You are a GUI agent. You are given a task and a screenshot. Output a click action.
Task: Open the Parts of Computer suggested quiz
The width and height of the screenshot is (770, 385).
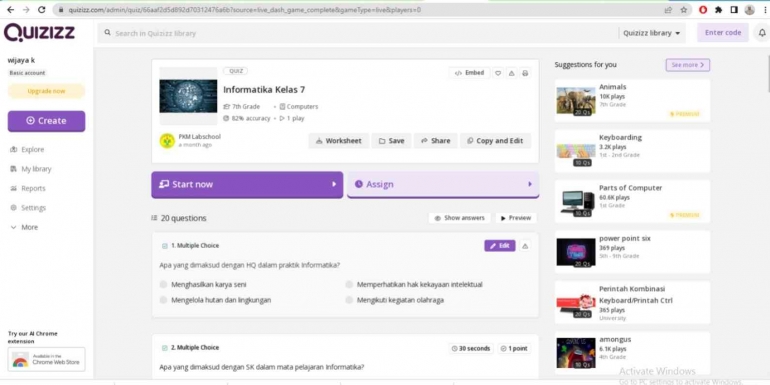point(632,202)
